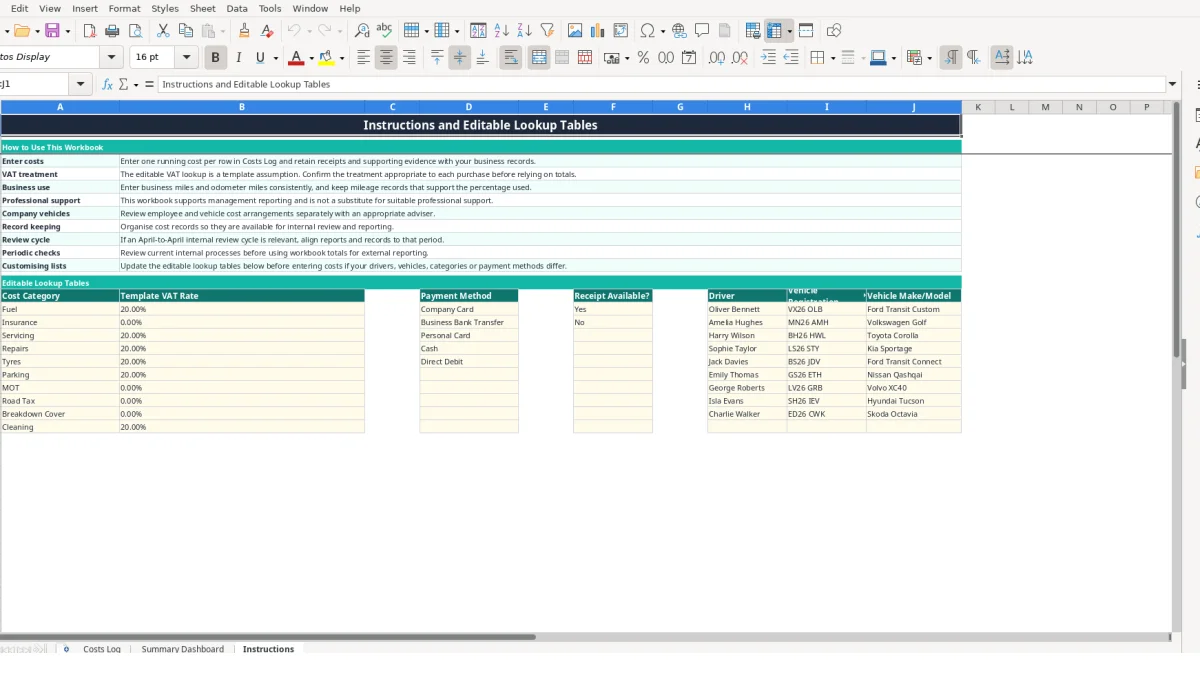Toggle left alignment
Image resolution: width=1200 pixels, height=675 pixels.
click(x=364, y=58)
